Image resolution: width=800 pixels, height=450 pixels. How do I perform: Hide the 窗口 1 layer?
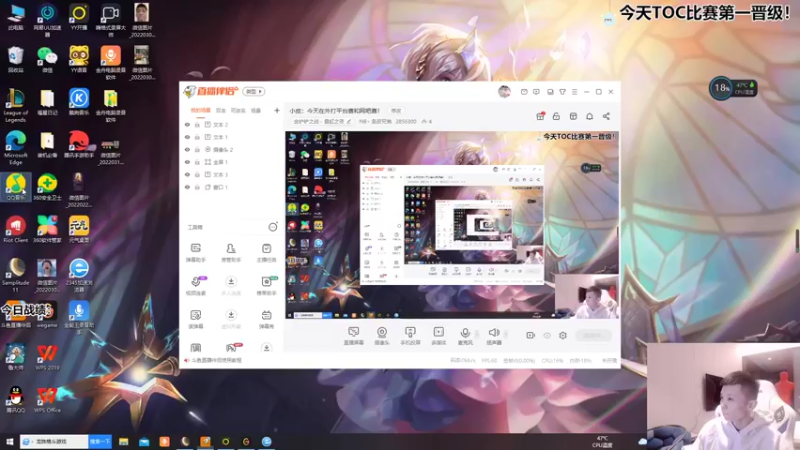(187, 187)
